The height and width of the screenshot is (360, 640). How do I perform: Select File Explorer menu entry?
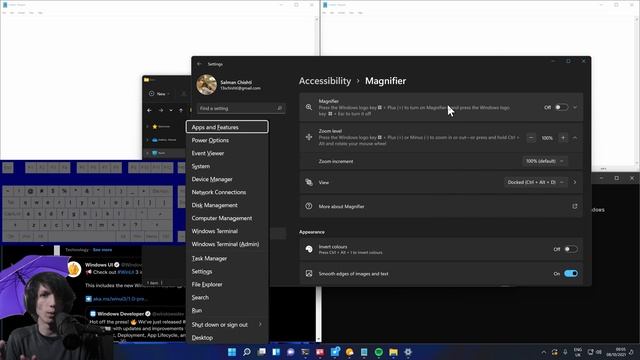click(227, 284)
